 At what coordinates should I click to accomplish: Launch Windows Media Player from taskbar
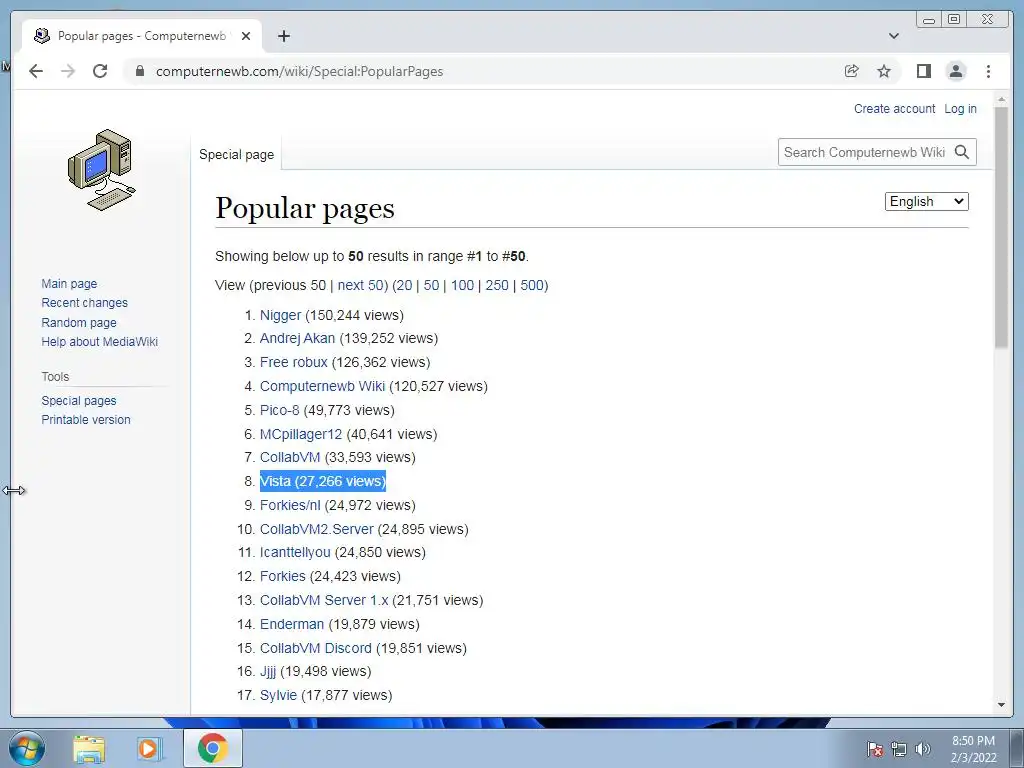pos(150,748)
